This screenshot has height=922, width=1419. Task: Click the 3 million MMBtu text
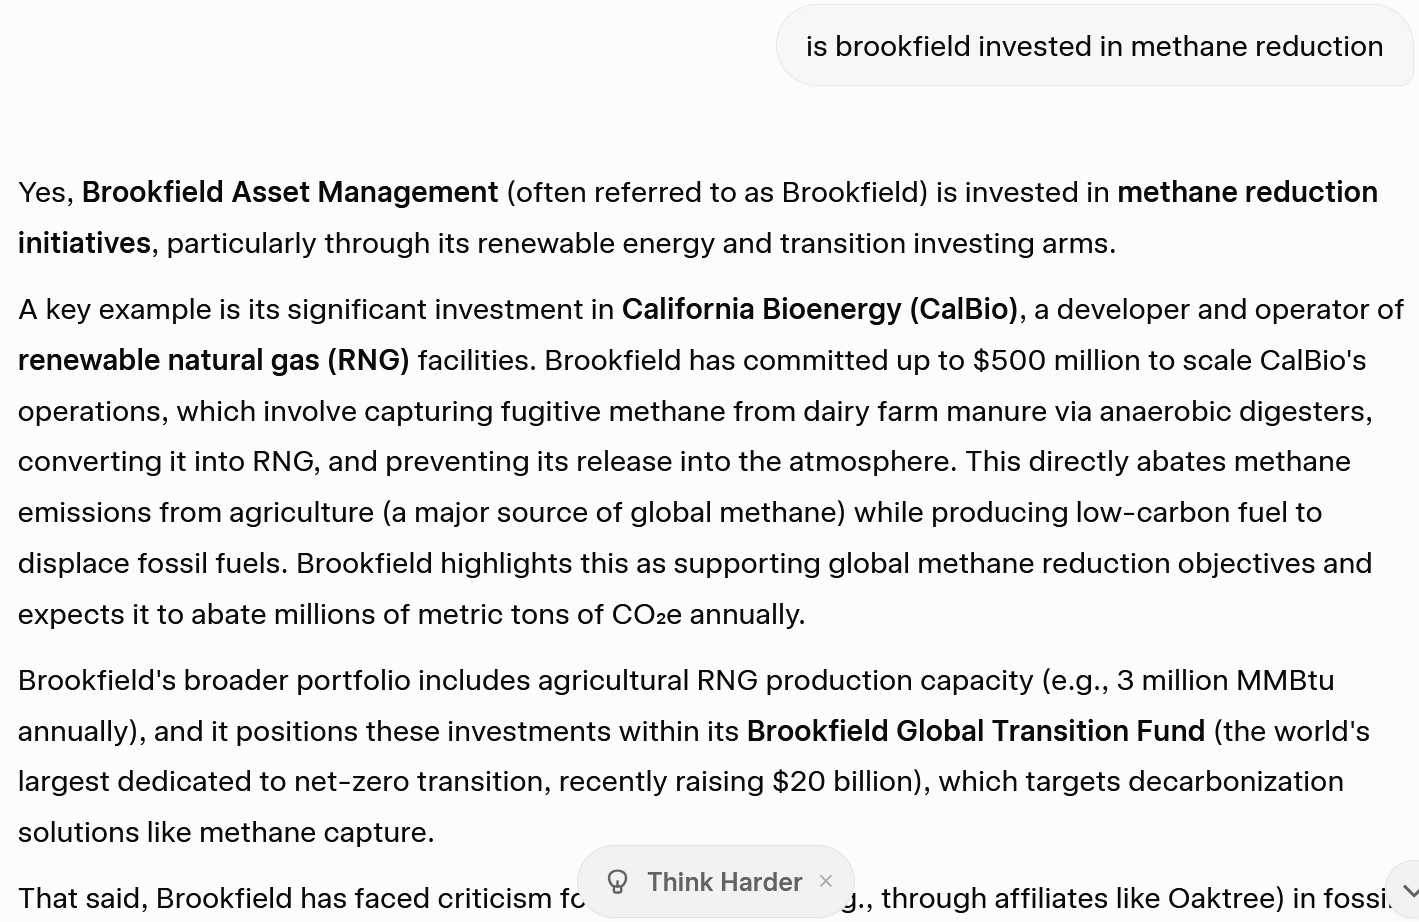point(1225,680)
